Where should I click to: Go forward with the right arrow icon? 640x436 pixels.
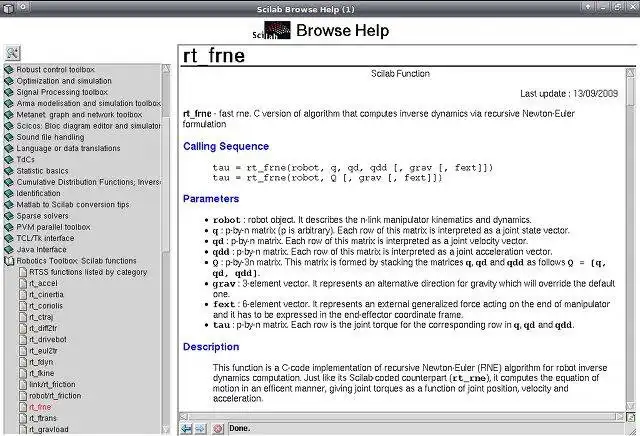[200, 429]
